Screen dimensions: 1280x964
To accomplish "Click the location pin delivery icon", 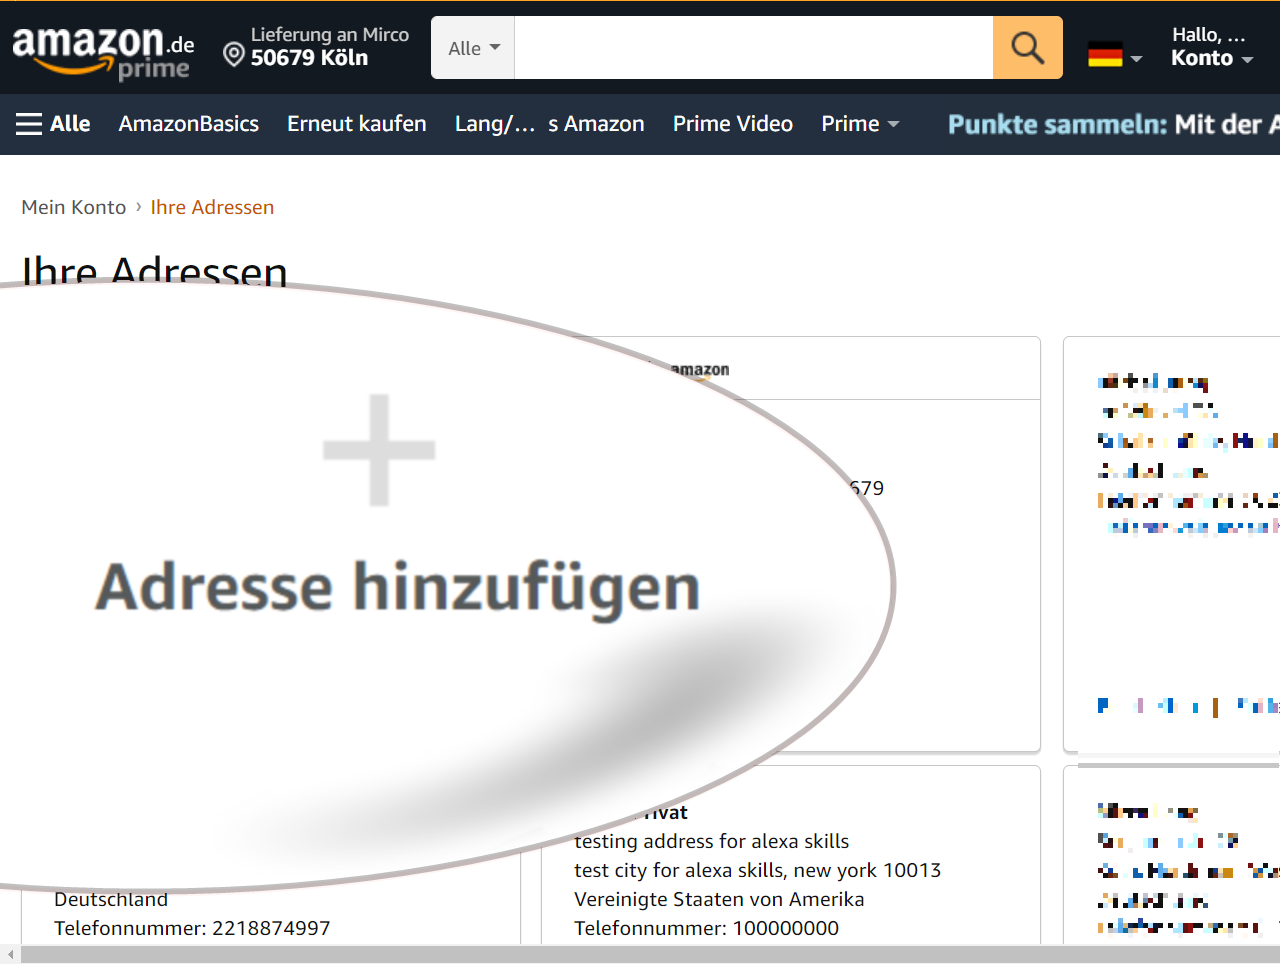I will coord(233,55).
